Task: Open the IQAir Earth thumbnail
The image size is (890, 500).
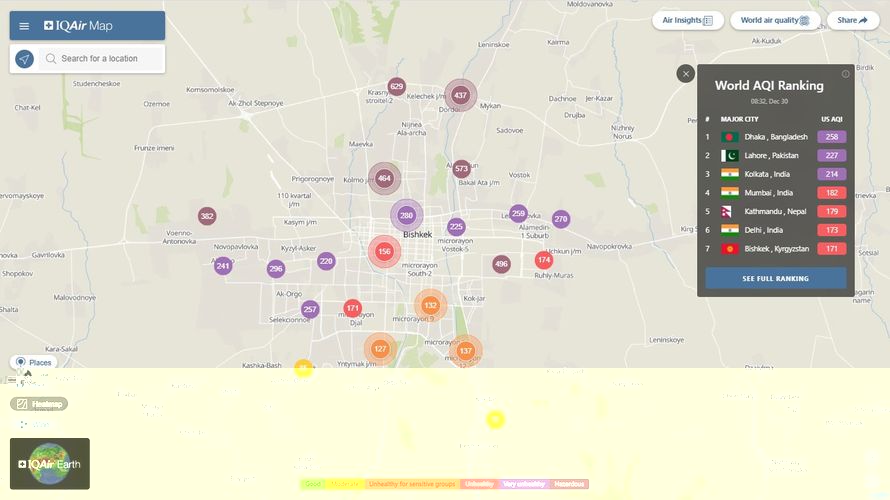Action: [x=50, y=464]
